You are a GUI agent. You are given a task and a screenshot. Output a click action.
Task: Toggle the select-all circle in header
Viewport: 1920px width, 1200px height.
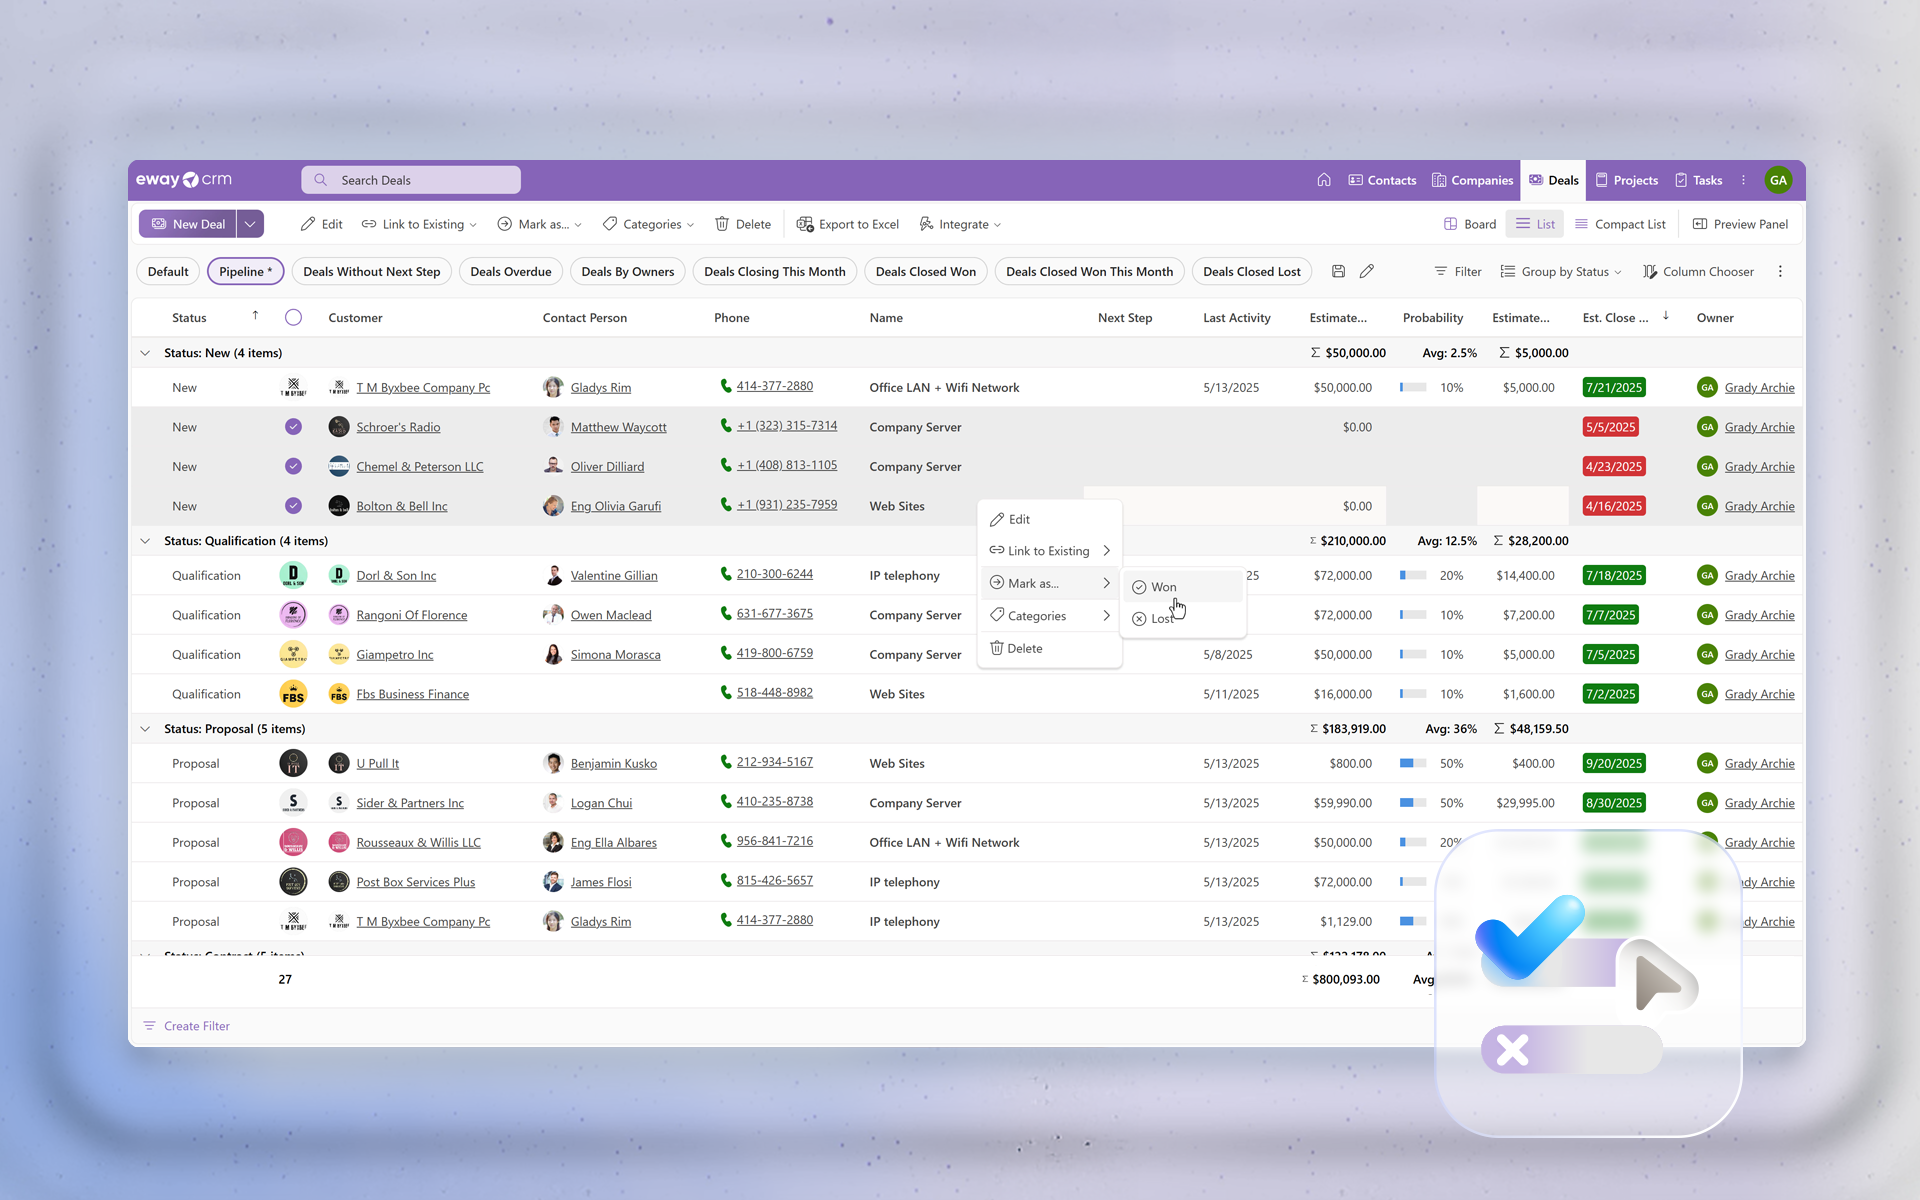(293, 317)
